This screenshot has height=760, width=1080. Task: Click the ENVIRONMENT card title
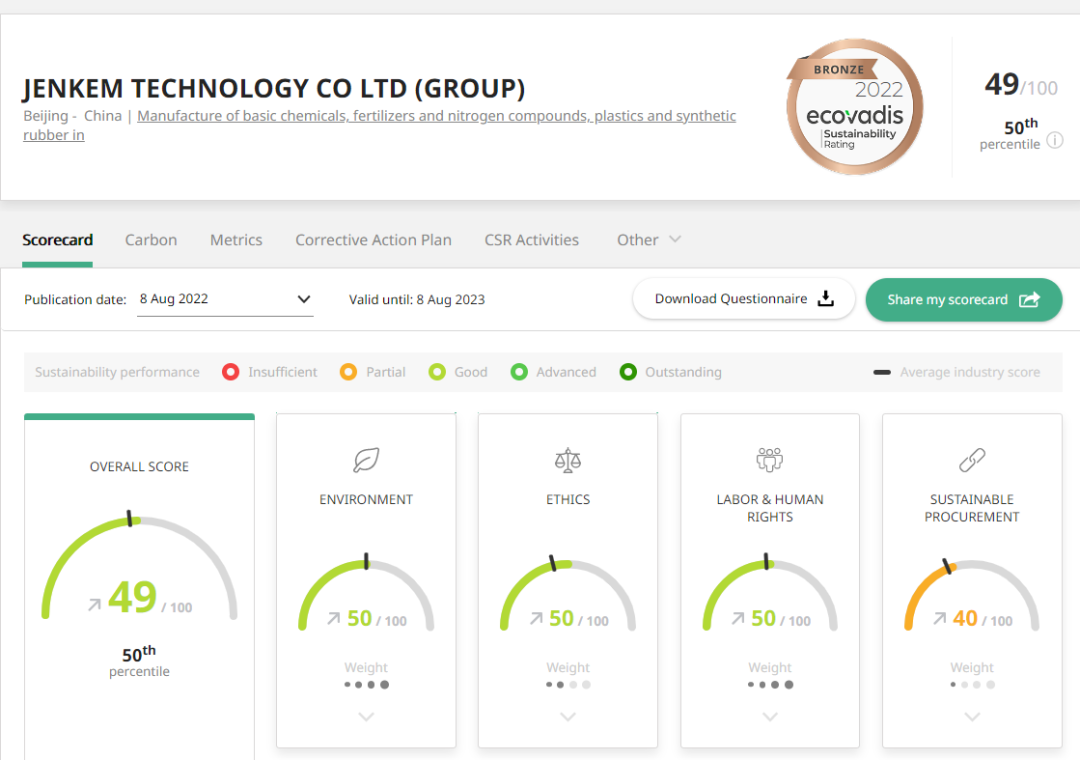[366, 500]
